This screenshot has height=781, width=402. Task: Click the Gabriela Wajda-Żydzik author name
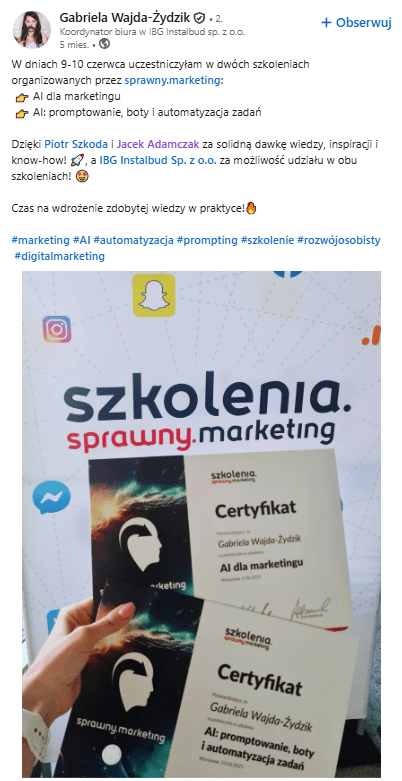coord(125,18)
